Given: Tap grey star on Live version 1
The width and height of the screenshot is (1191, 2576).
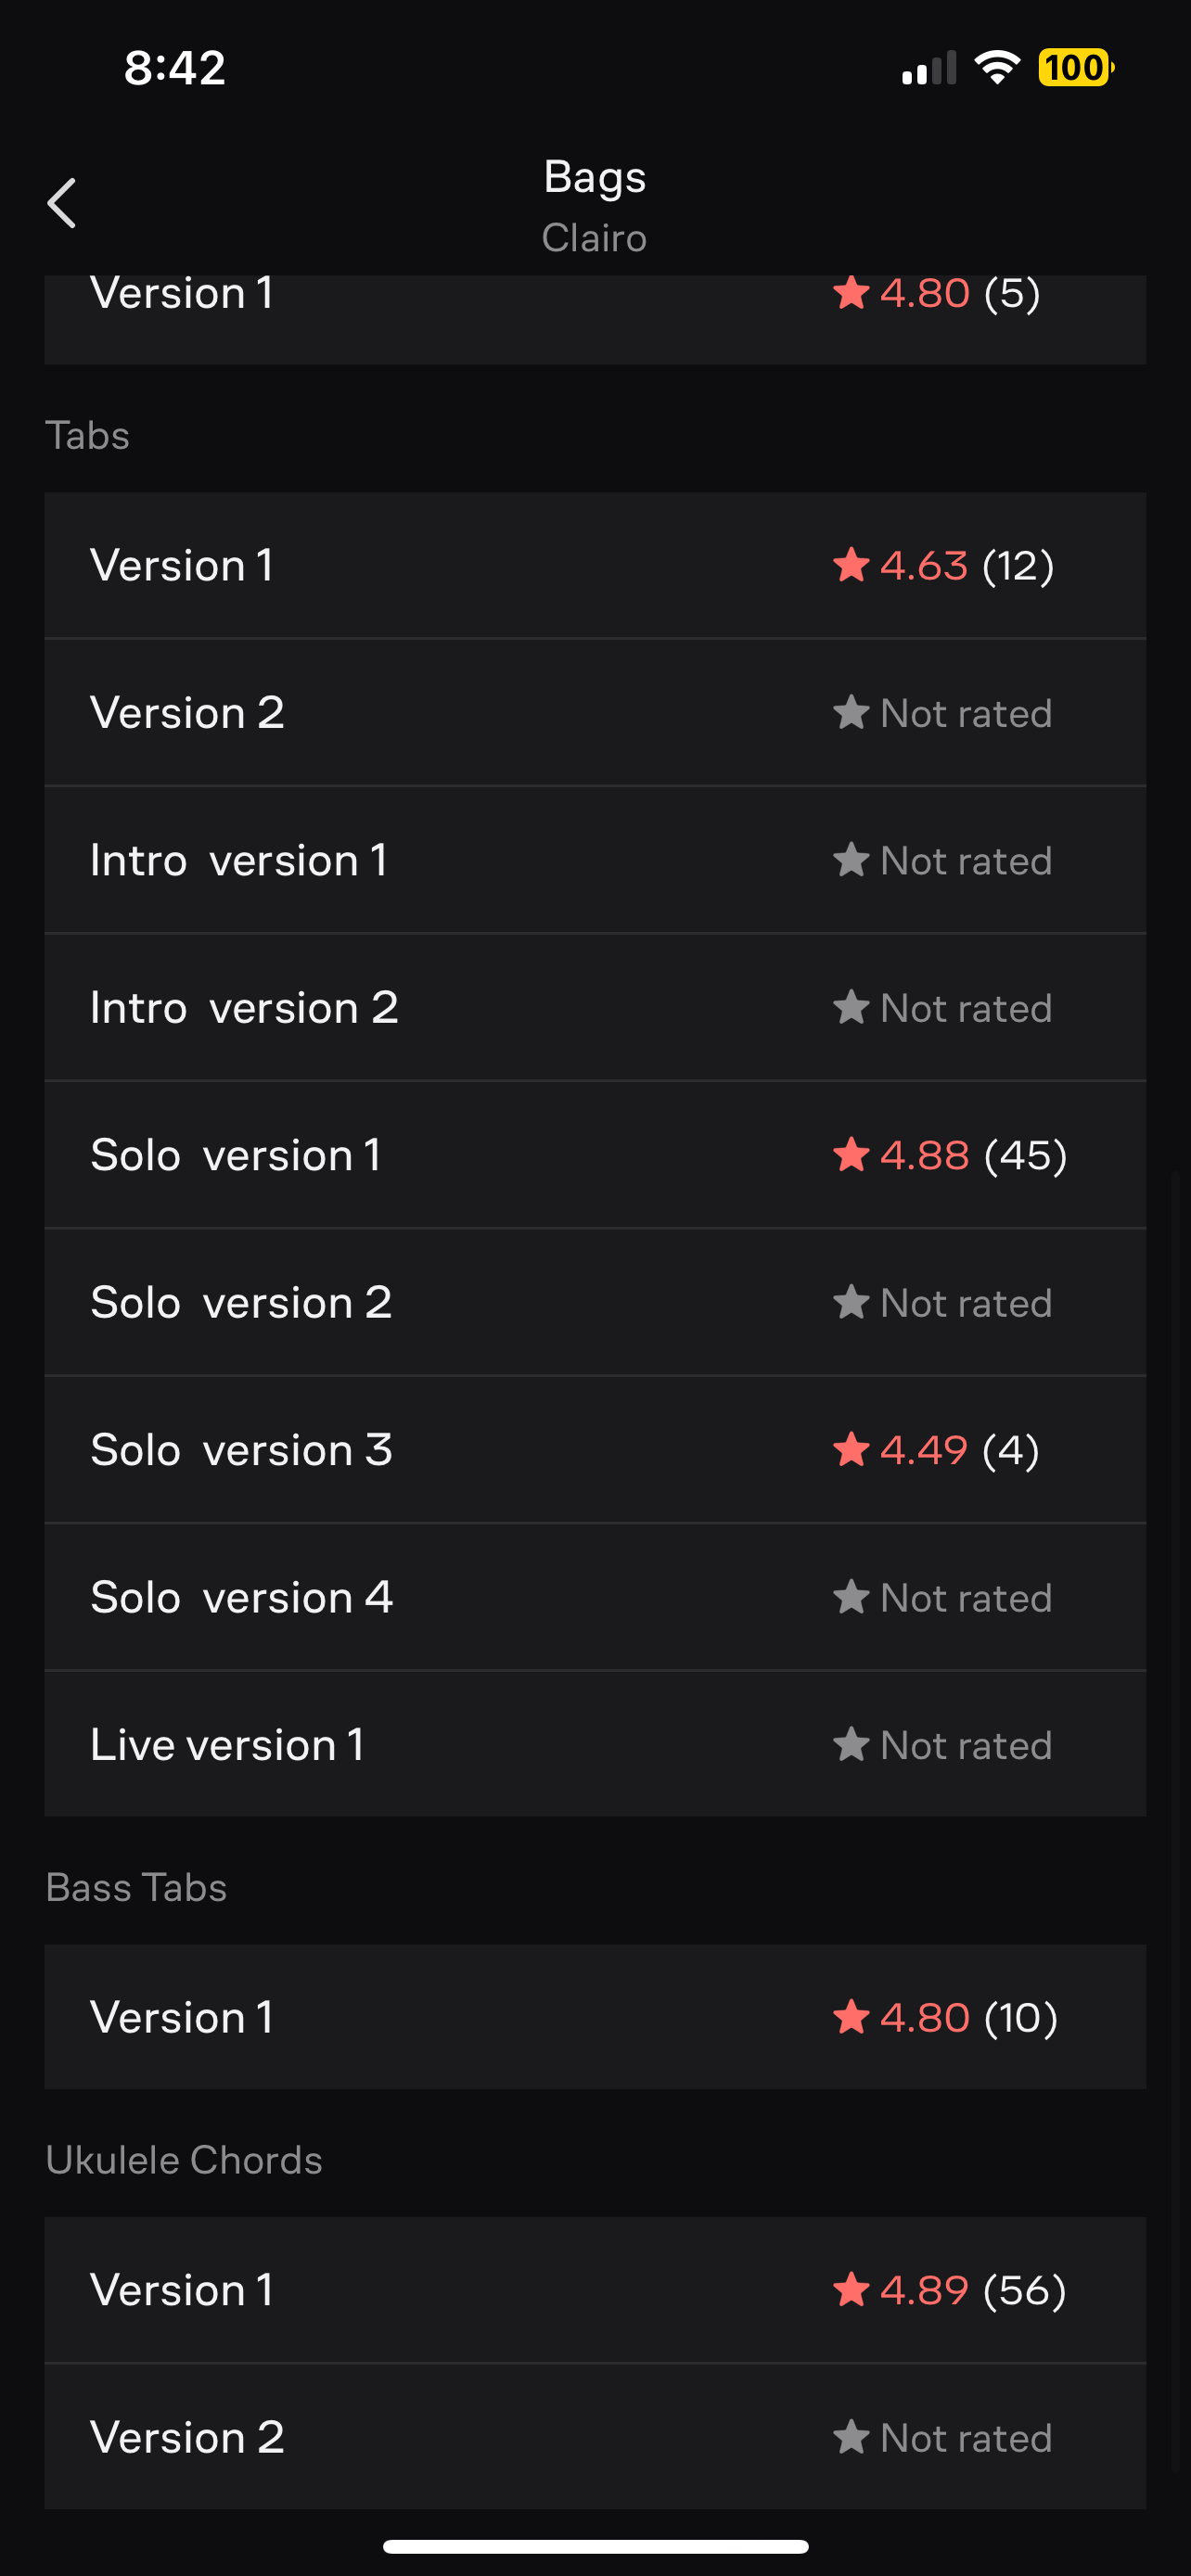Looking at the screenshot, I should tap(851, 1744).
